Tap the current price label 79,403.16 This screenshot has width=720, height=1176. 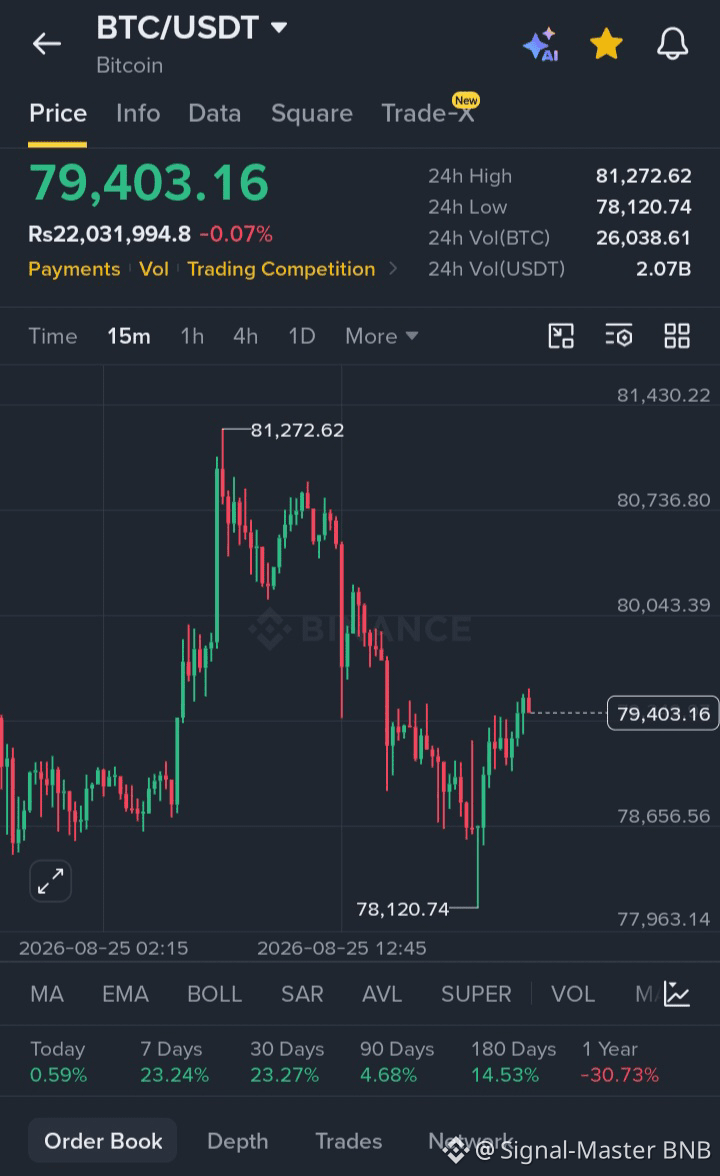click(663, 713)
